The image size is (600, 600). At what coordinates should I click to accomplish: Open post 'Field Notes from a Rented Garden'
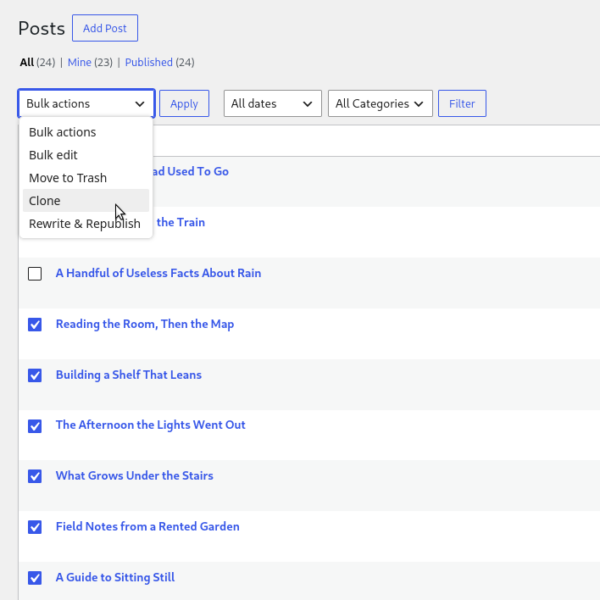[x=147, y=526]
